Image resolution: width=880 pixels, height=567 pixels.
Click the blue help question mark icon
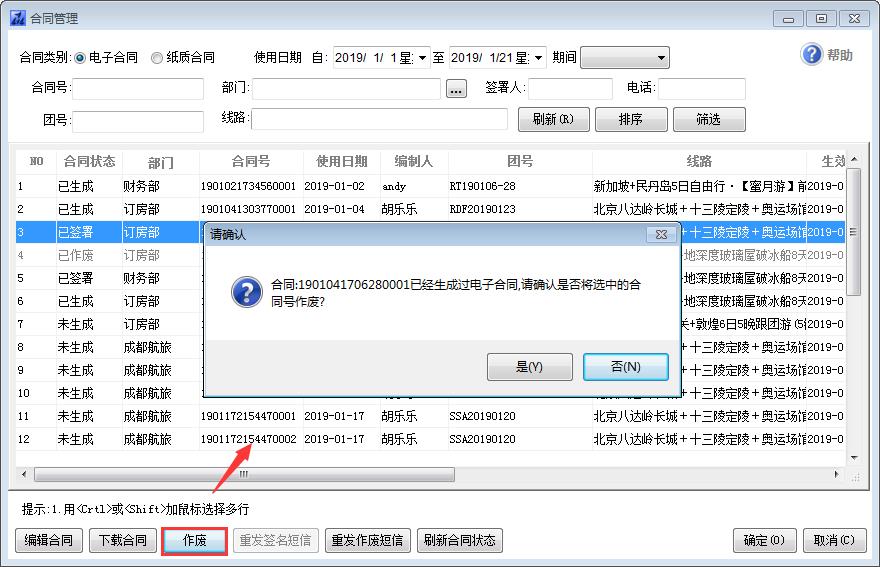pos(812,55)
